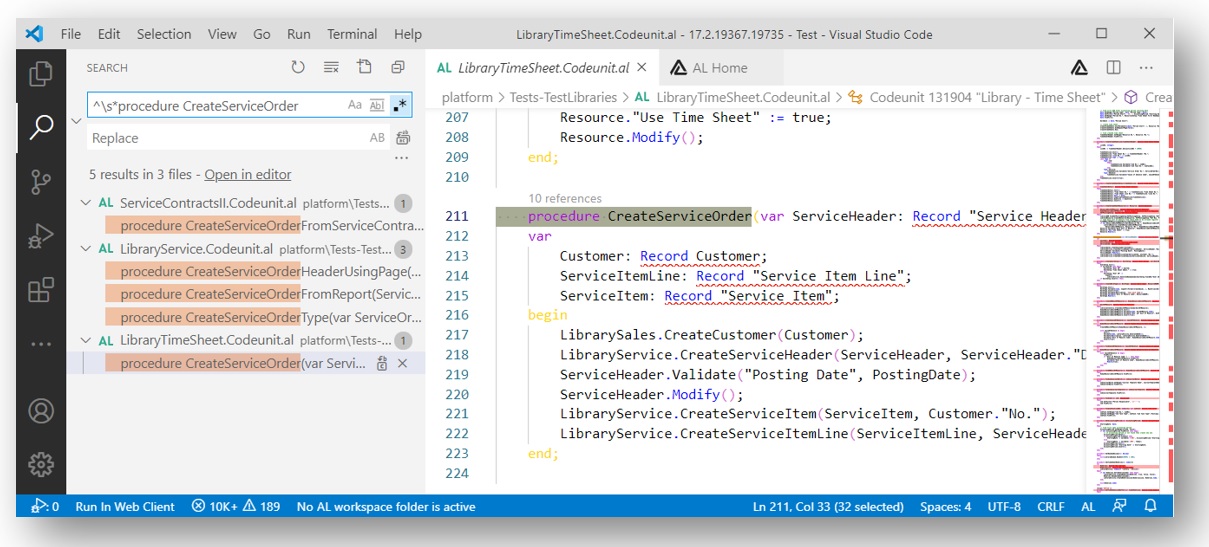This screenshot has width=1209, height=547.
Task: Click Run In Web Client in status bar
Action: click(125, 506)
